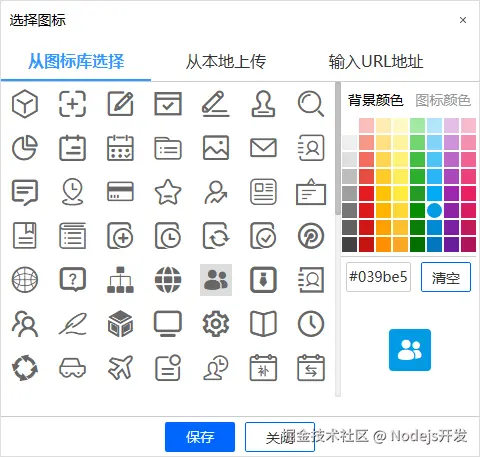The height and width of the screenshot is (457, 480).
Task: Select the question mark speech bubble icon
Action: pos(72,280)
